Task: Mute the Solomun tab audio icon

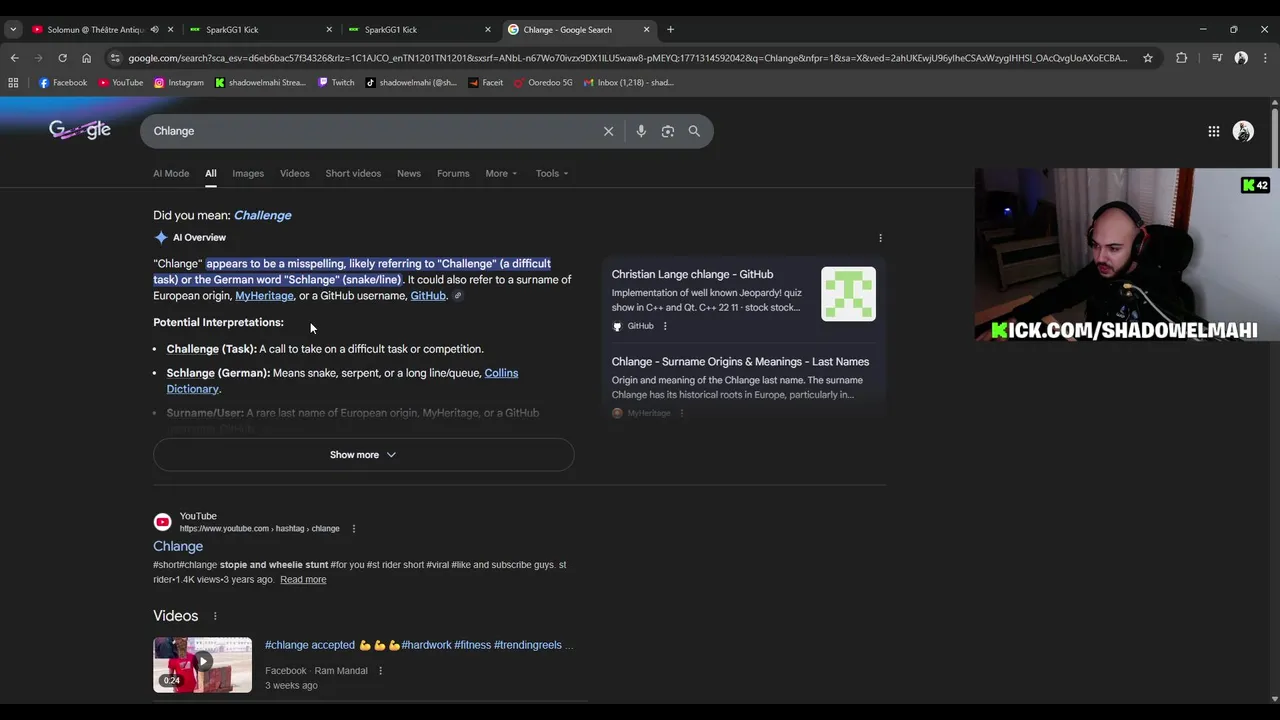Action: point(154,30)
